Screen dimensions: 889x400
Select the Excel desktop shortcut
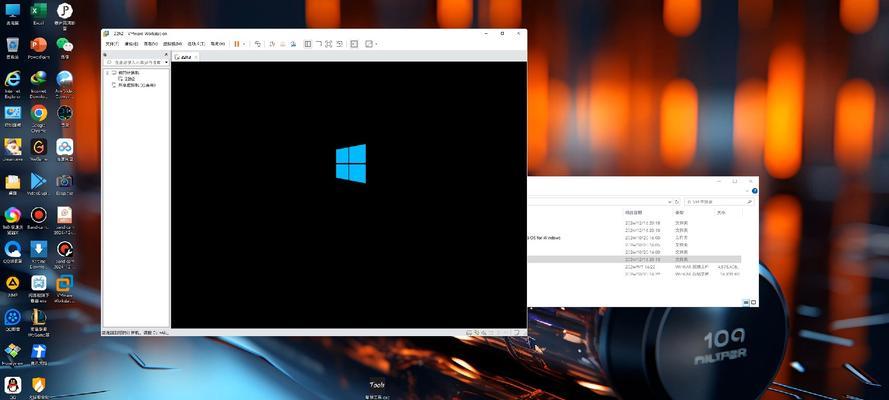click(x=39, y=14)
